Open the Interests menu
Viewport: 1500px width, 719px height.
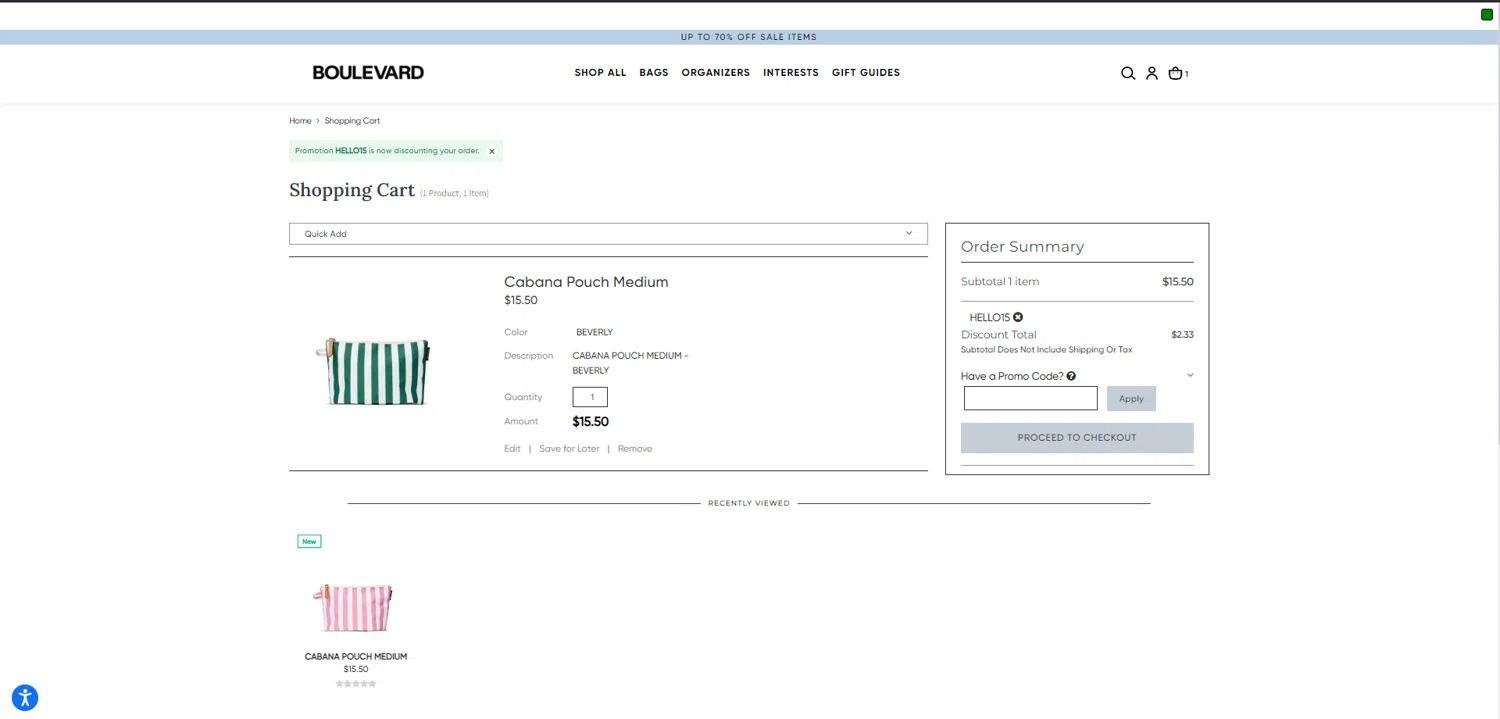tap(791, 73)
